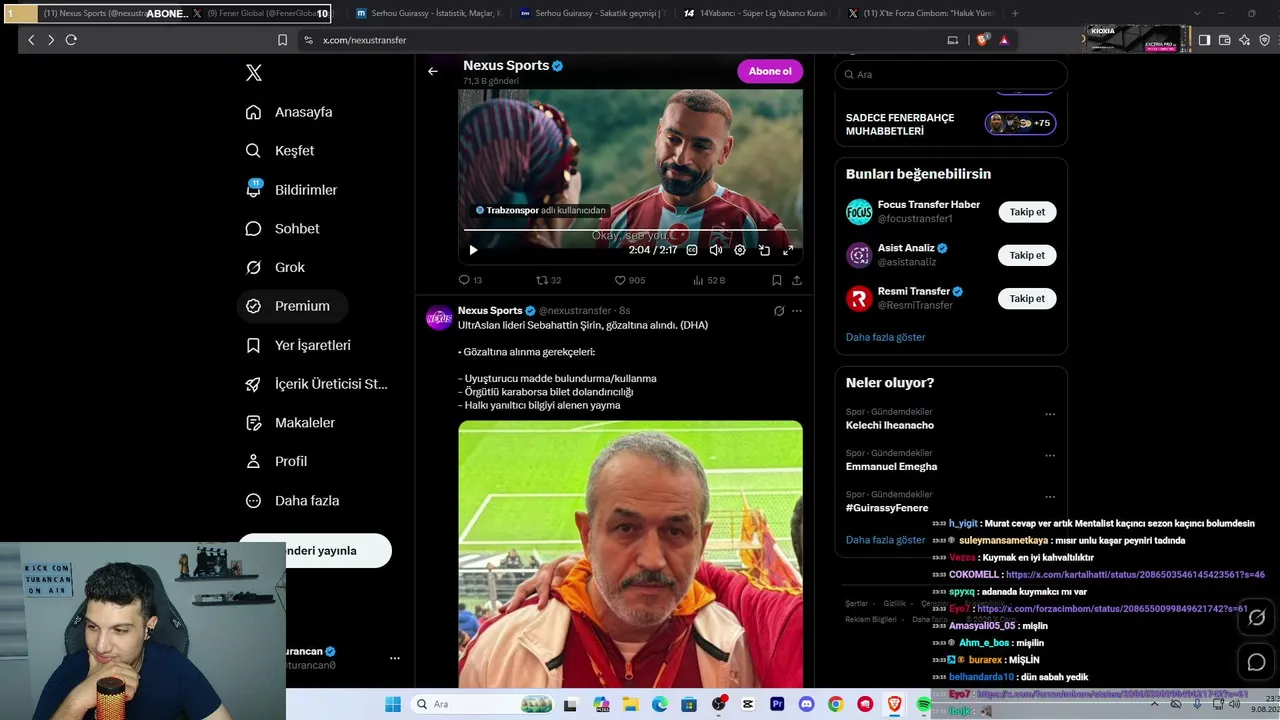This screenshot has width=1280, height=720.
Task: Focus the Ara search box on X
Action: click(x=951, y=74)
